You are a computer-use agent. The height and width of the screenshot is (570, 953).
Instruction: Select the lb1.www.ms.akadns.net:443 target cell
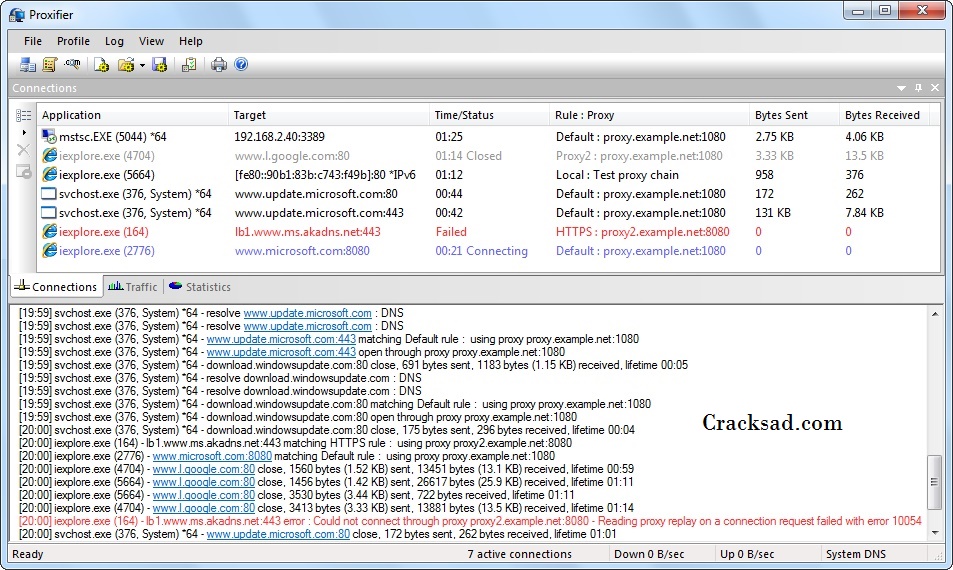coord(308,232)
